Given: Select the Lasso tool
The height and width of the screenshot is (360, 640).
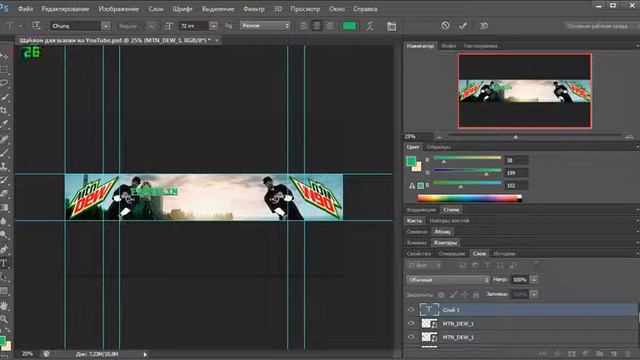Looking at the screenshot, I should click(4, 83).
